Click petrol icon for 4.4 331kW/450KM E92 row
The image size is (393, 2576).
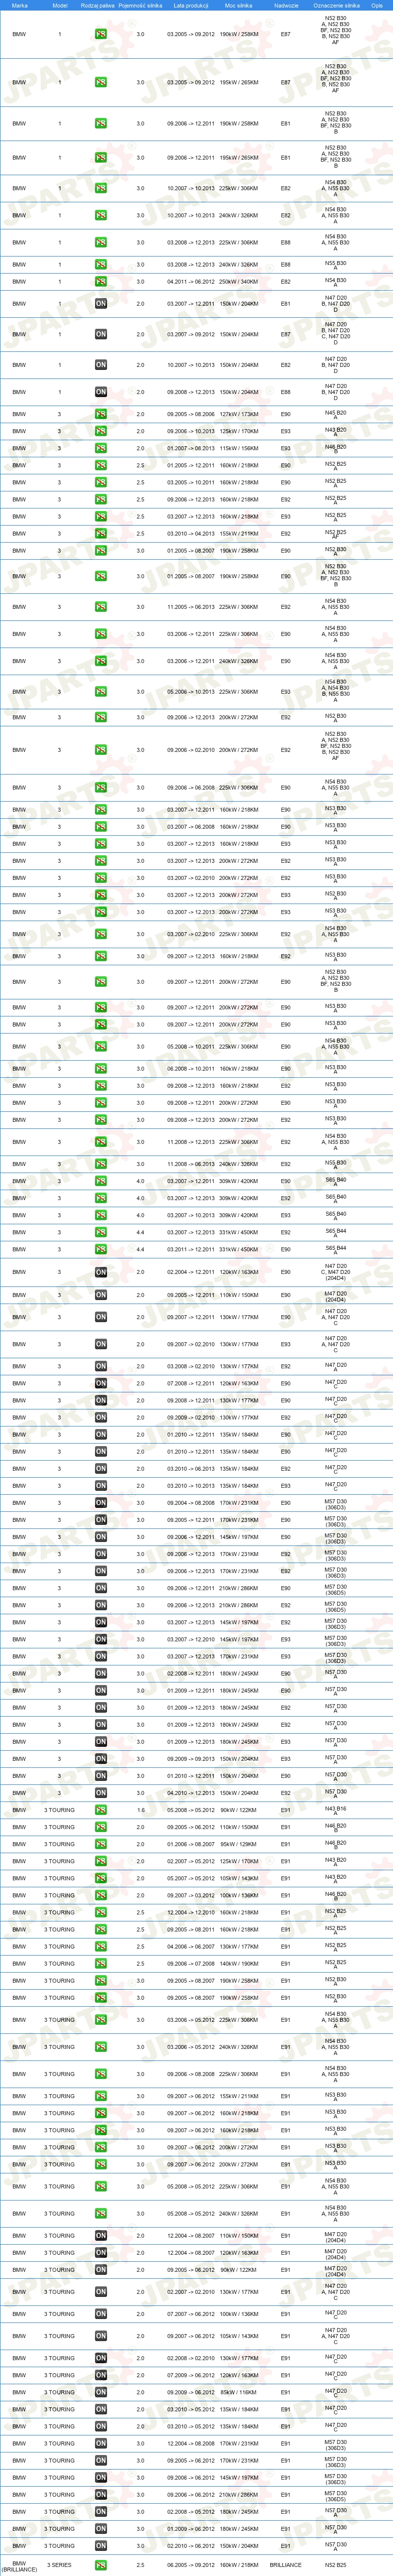[x=101, y=1232]
